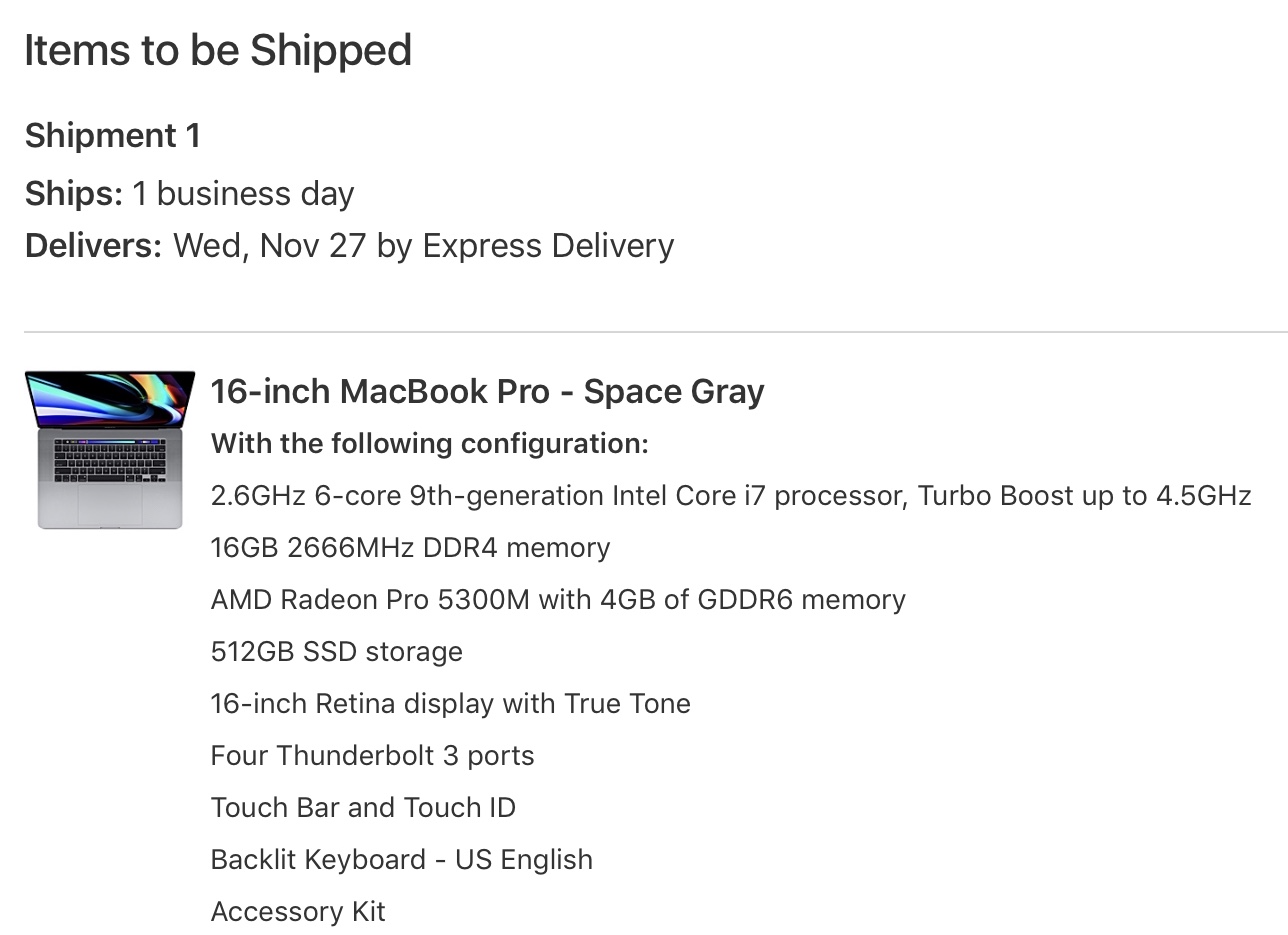Click the 512GB SSD storage line
This screenshot has height=935, width=1288.
click(337, 651)
